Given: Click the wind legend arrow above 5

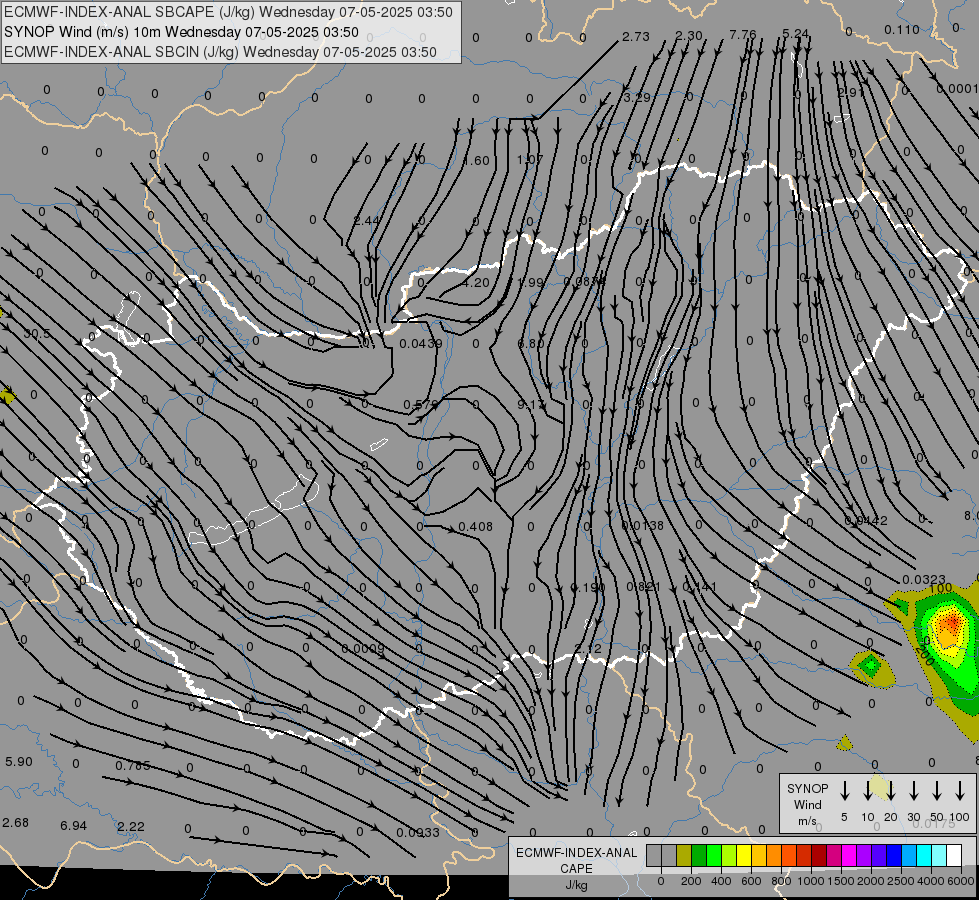Looking at the screenshot, I should 844,791.
